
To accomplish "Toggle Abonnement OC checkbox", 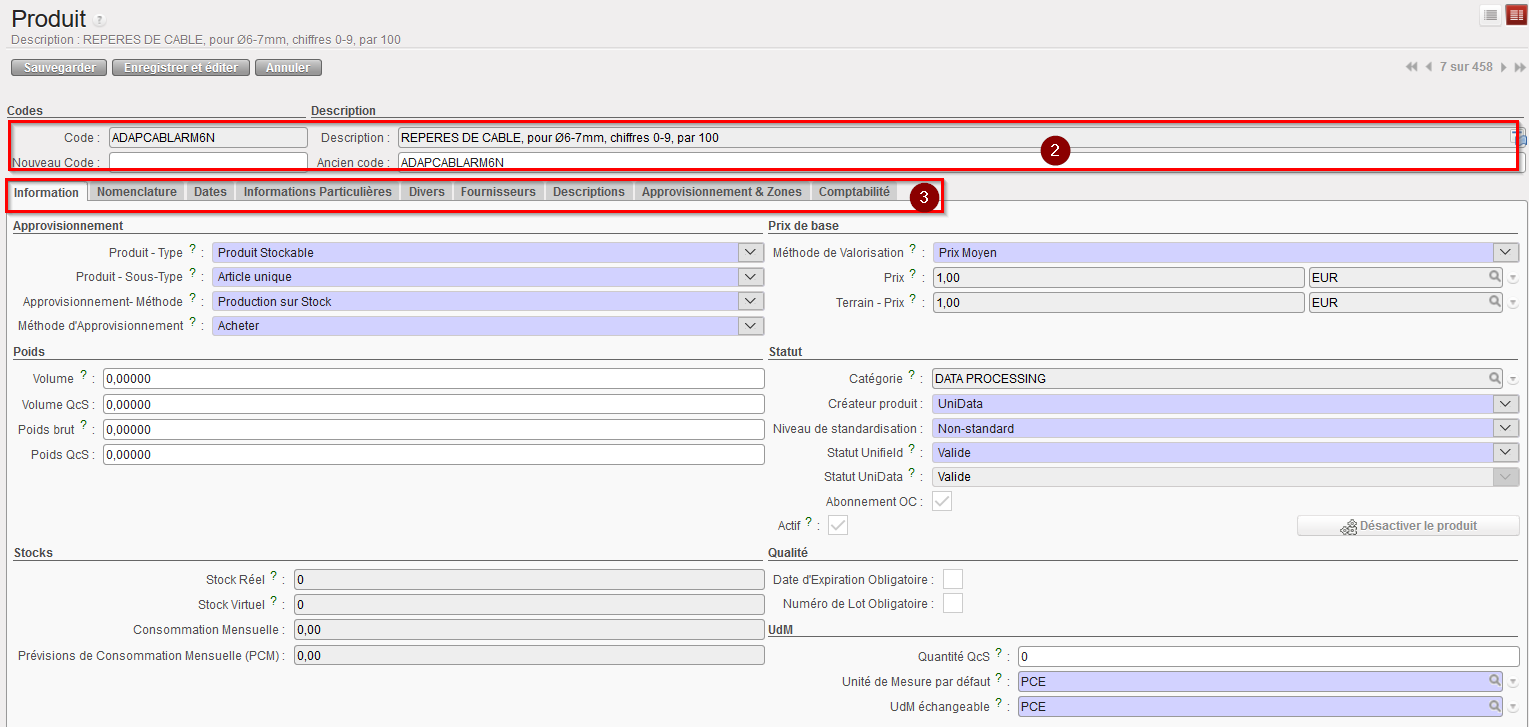I will (x=942, y=501).
